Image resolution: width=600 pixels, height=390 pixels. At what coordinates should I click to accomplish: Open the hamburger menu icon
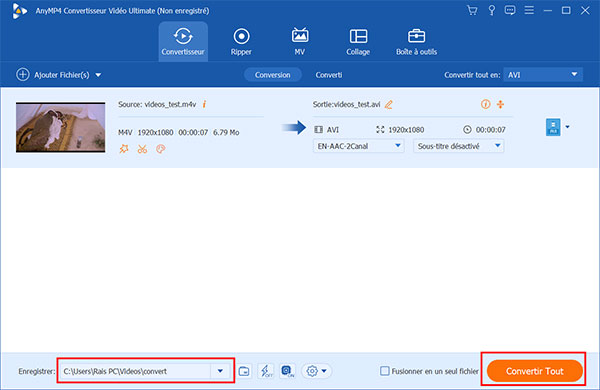[529, 10]
